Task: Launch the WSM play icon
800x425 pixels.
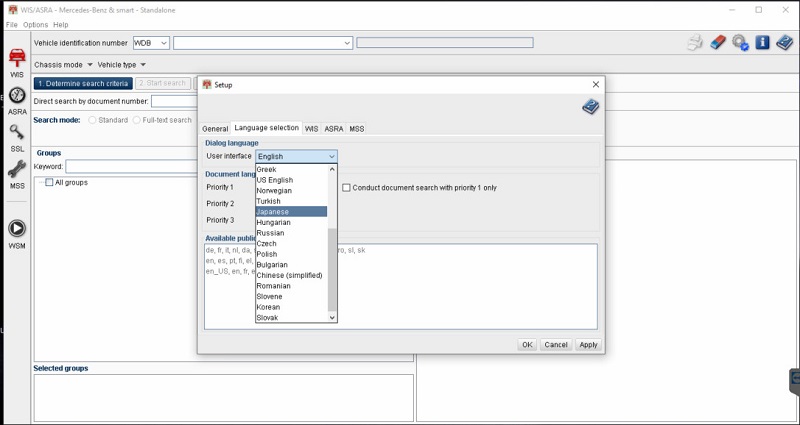Action: tap(17, 228)
